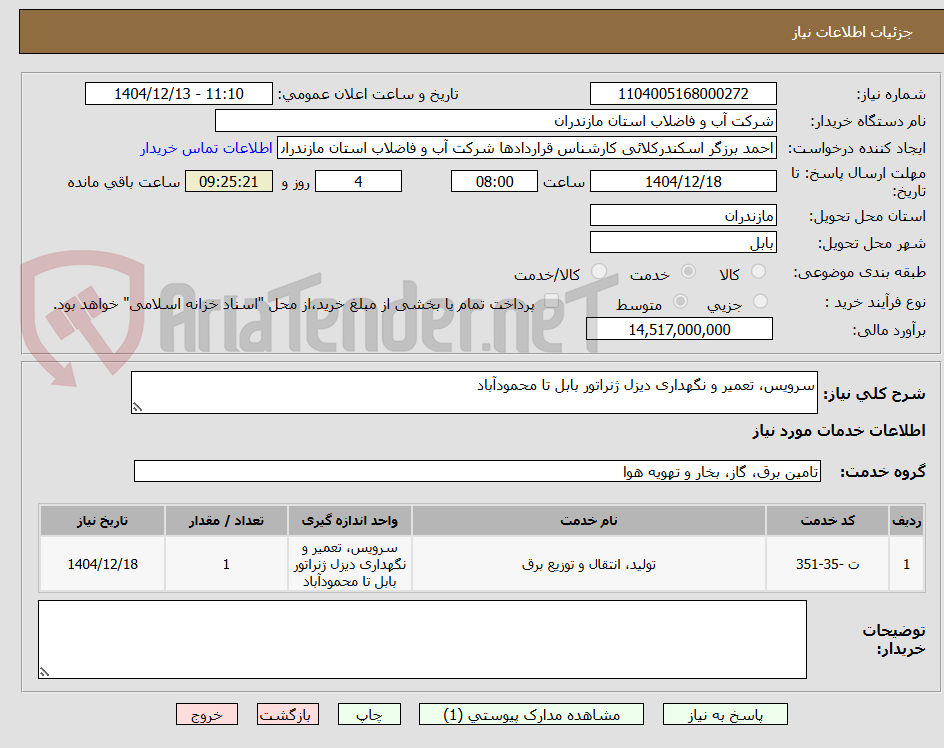Viewport: 944px width, 748px height.
Task: Select the 'خدمت' radio button
Action: click(x=688, y=272)
